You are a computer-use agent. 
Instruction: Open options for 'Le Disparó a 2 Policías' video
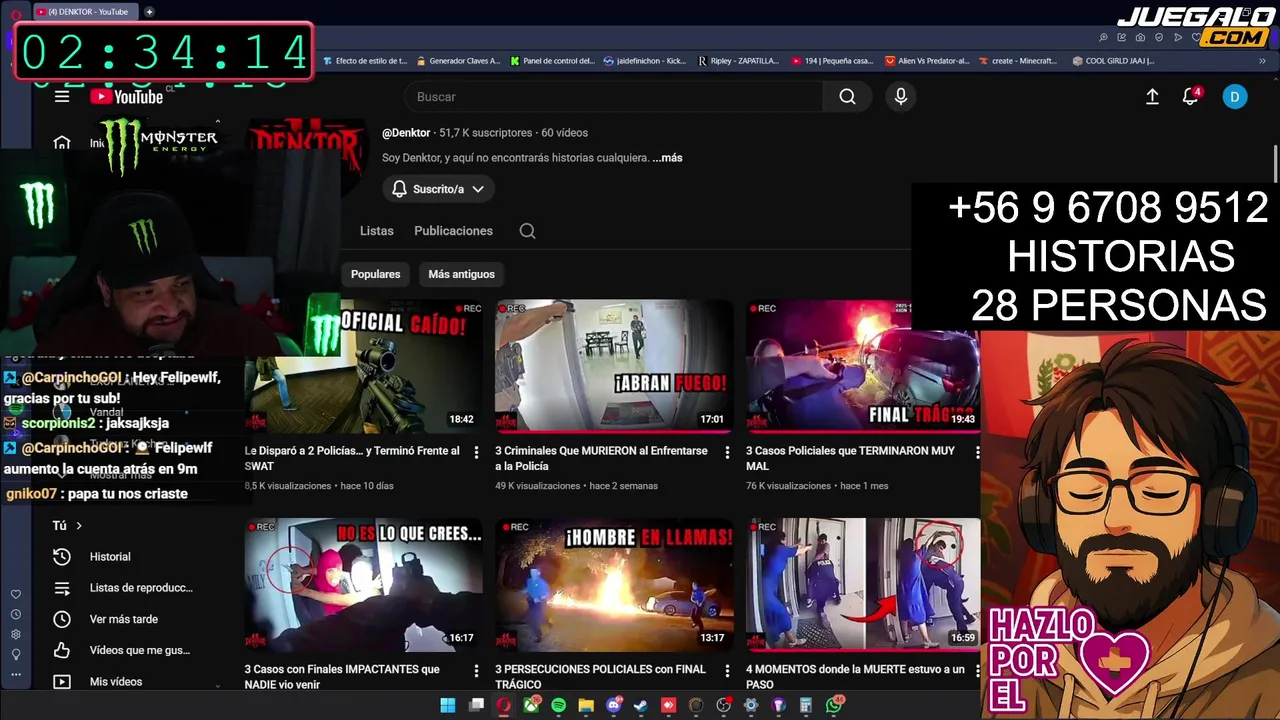coord(476,453)
